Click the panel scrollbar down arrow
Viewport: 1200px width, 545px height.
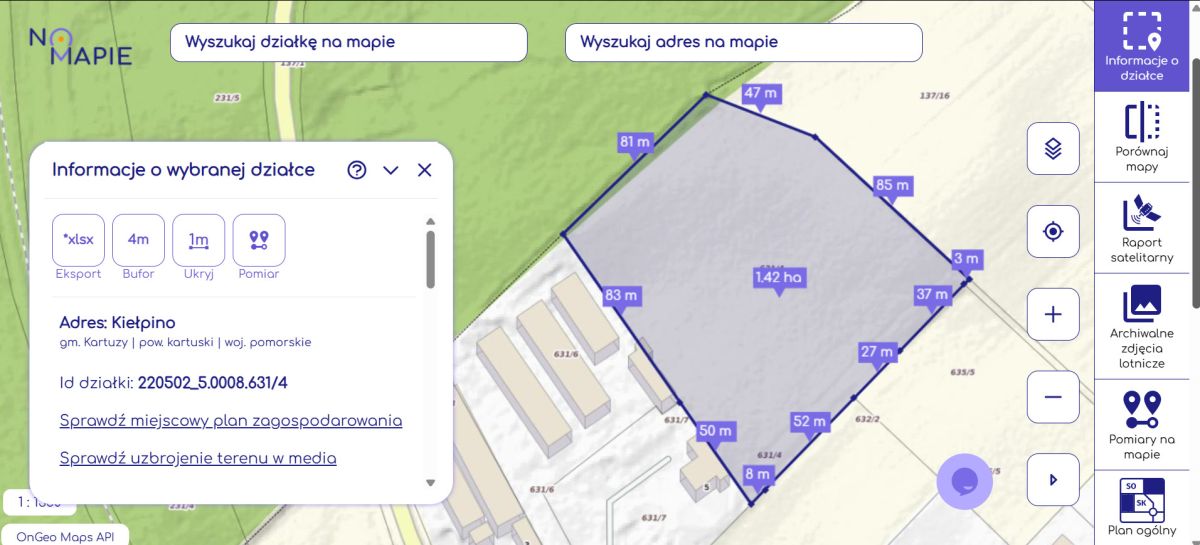[x=431, y=482]
